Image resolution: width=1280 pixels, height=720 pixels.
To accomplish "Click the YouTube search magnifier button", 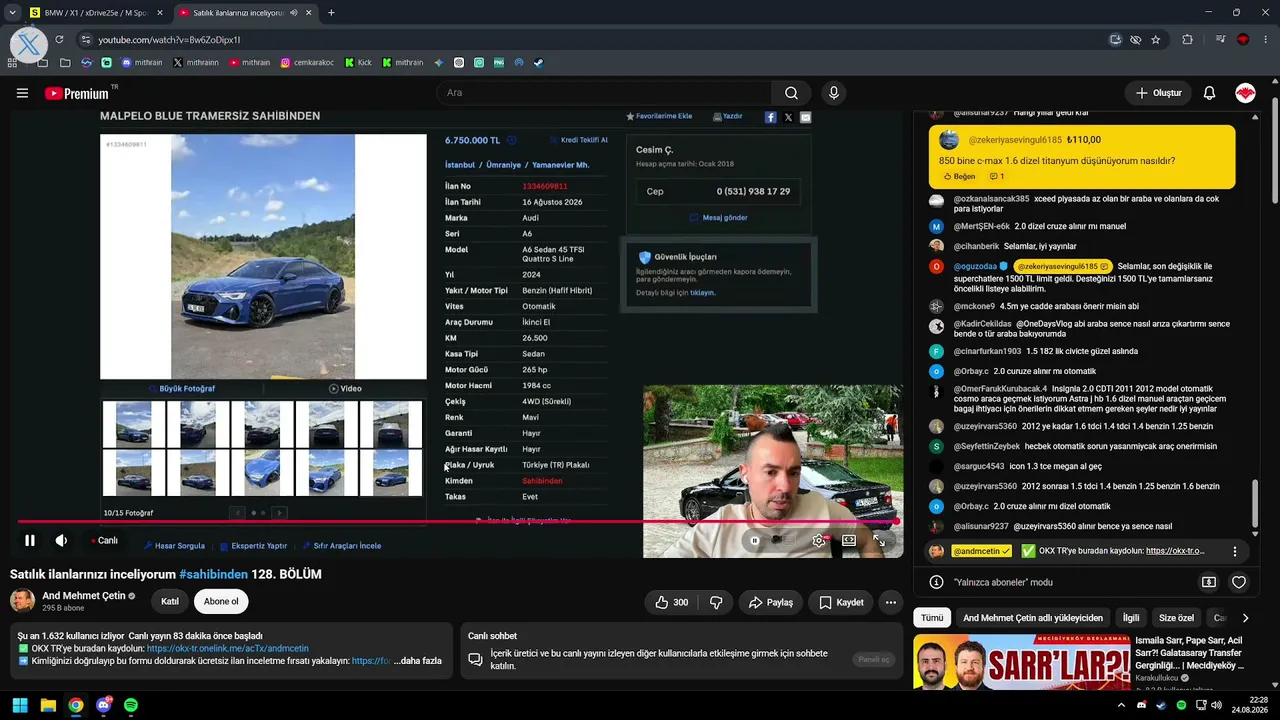I will click(x=791, y=93).
